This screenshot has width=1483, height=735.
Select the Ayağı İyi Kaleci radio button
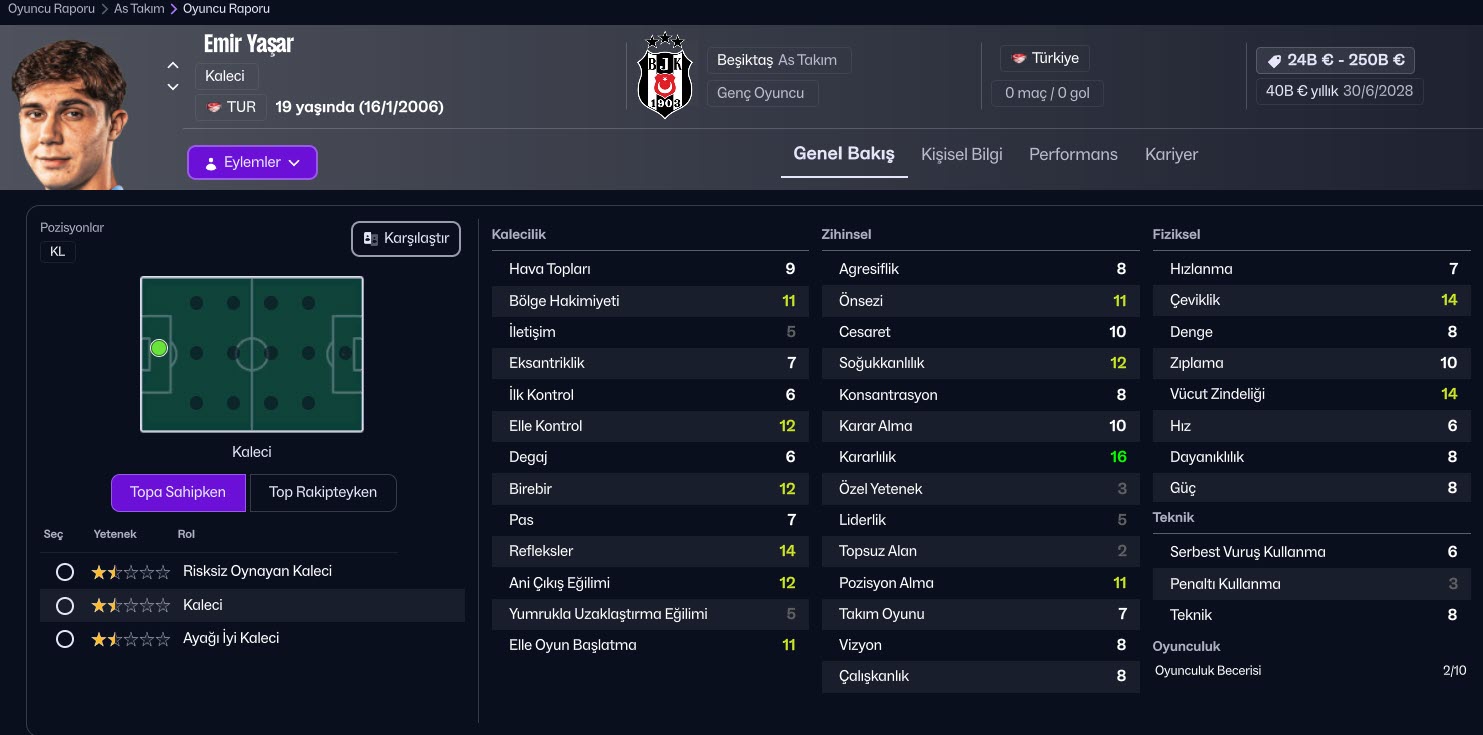65,639
